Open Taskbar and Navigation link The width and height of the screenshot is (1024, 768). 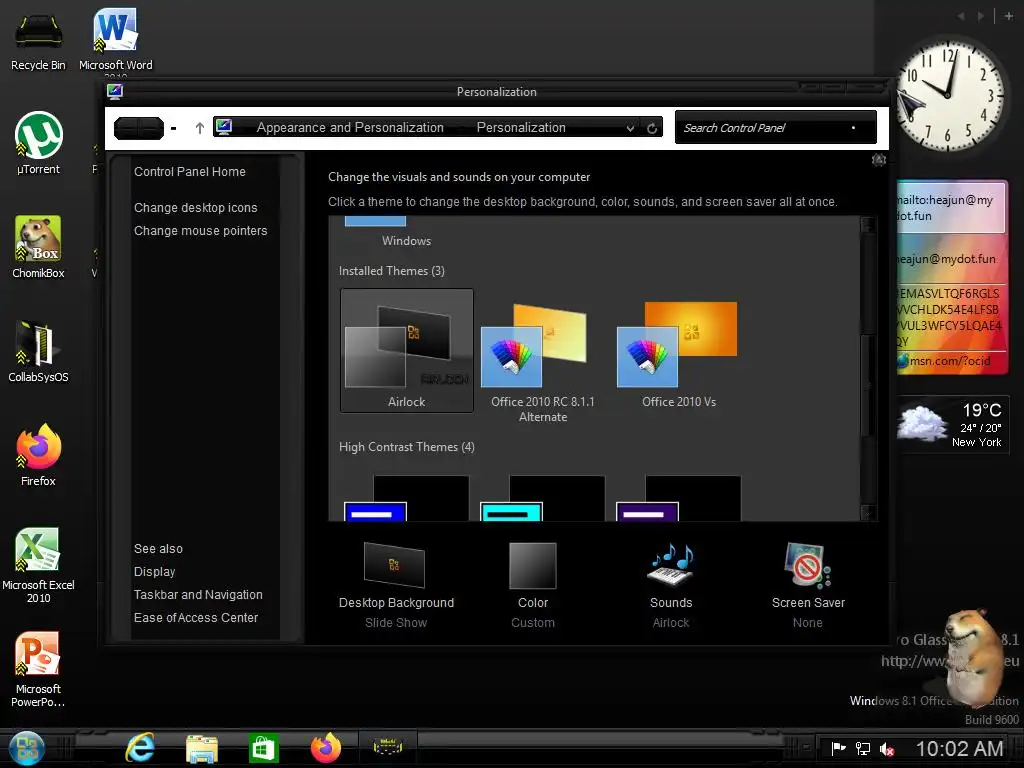coord(198,594)
